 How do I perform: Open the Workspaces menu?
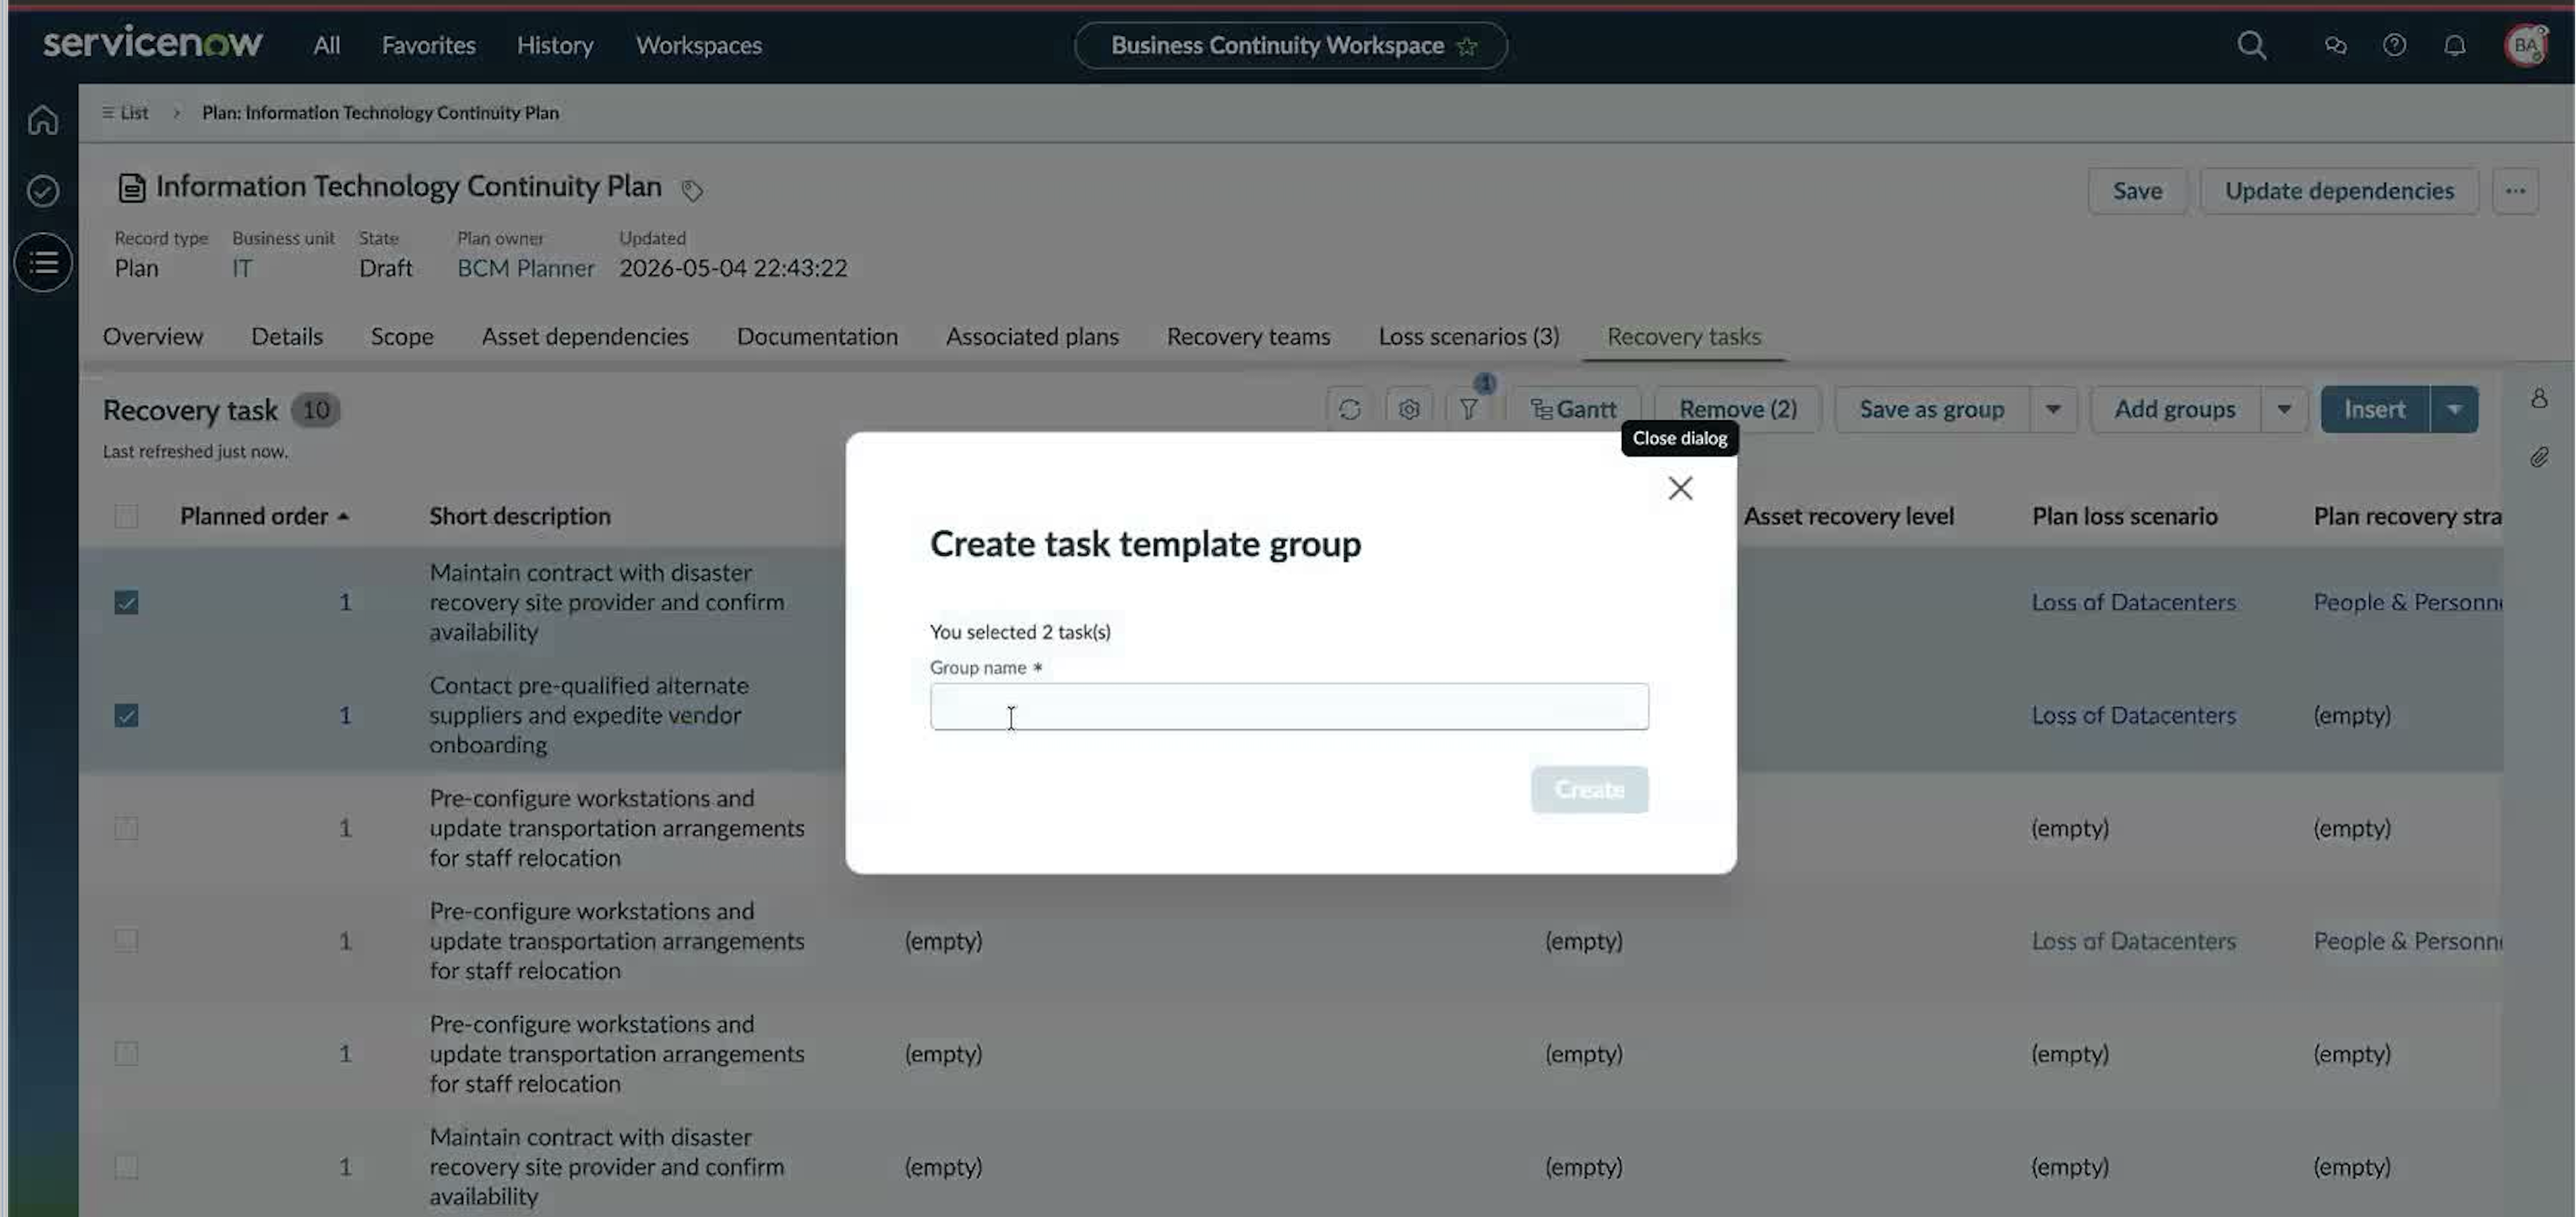point(699,45)
